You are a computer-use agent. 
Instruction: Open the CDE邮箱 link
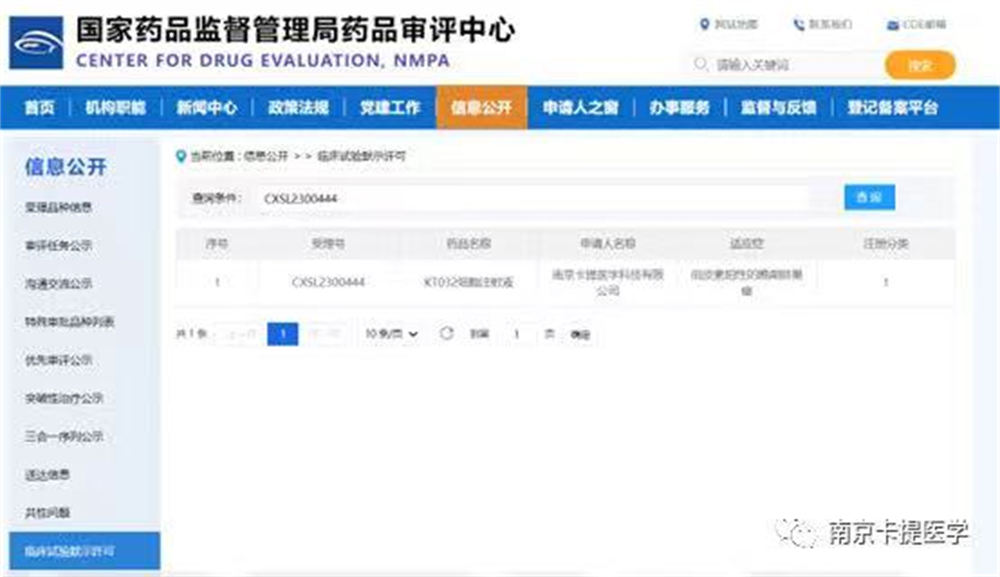[x=924, y=24]
